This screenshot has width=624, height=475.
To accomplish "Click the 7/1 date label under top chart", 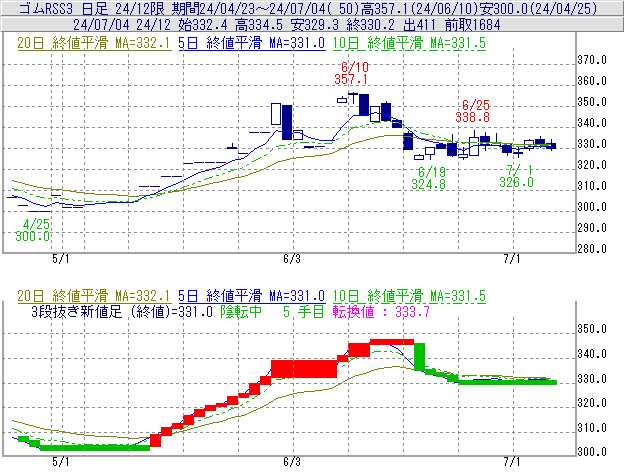I will pyautogui.click(x=512, y=259).
